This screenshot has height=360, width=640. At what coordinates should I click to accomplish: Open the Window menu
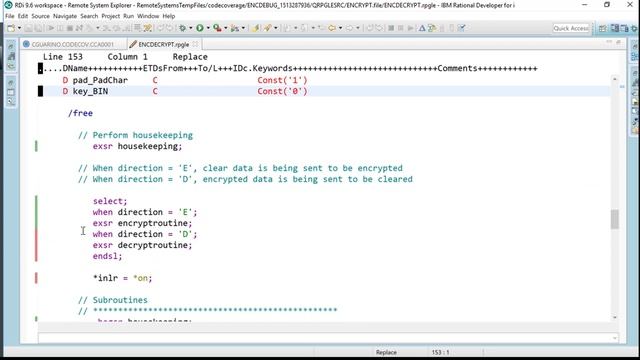click(148, 16)
